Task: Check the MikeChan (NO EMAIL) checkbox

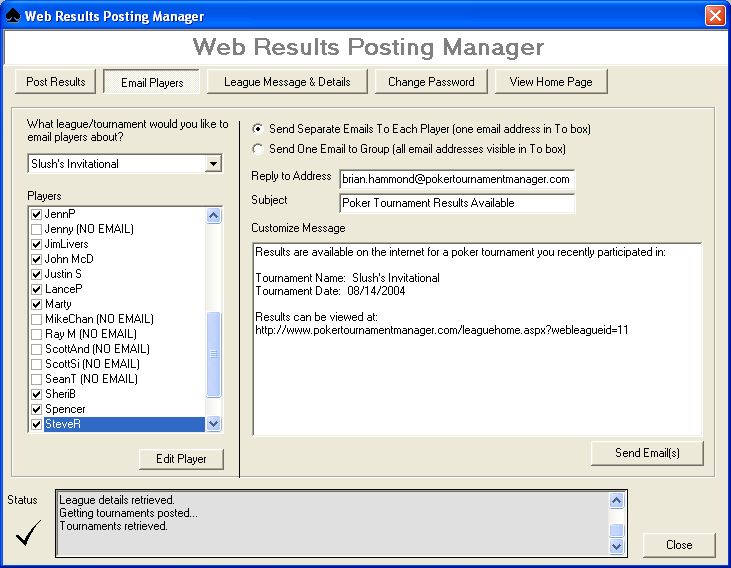Action: pyautogui.click(x=36, y=319)
